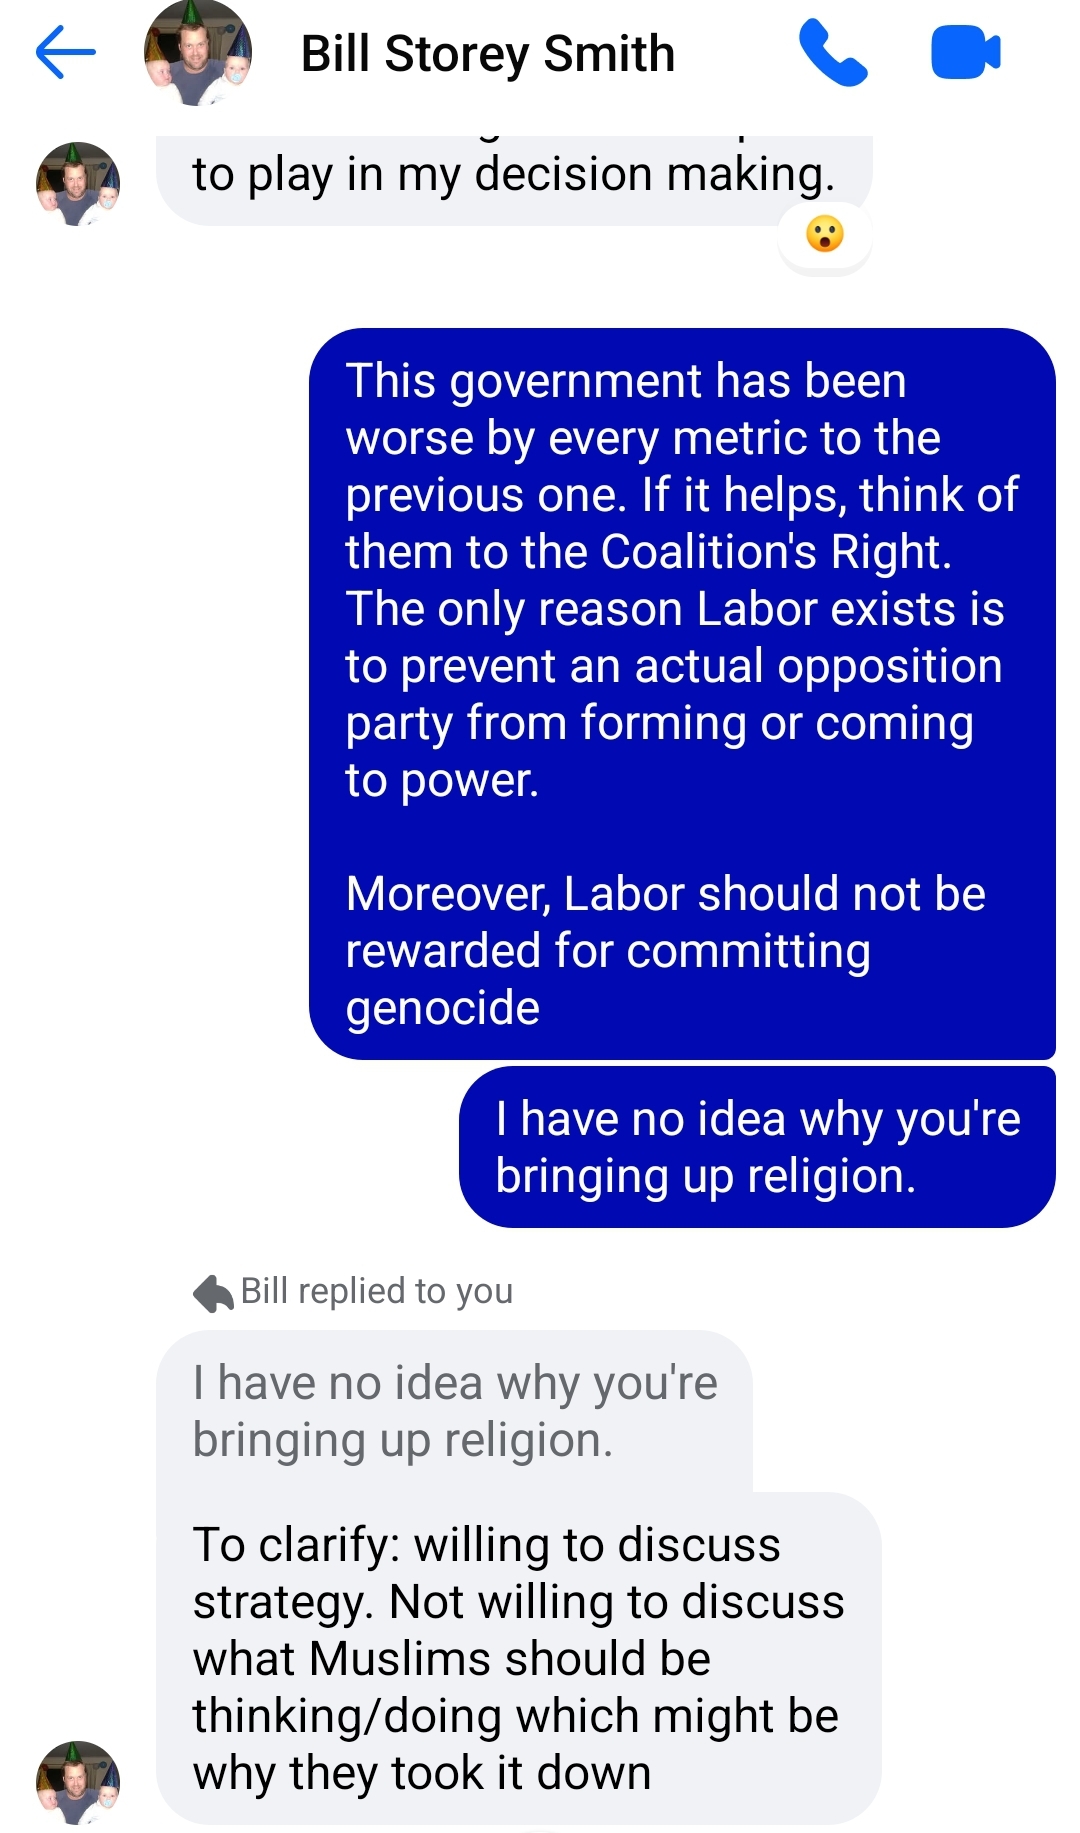1080x1833 pixels.
Task: Start a voice call with Bill
Action: pos(833,54)
